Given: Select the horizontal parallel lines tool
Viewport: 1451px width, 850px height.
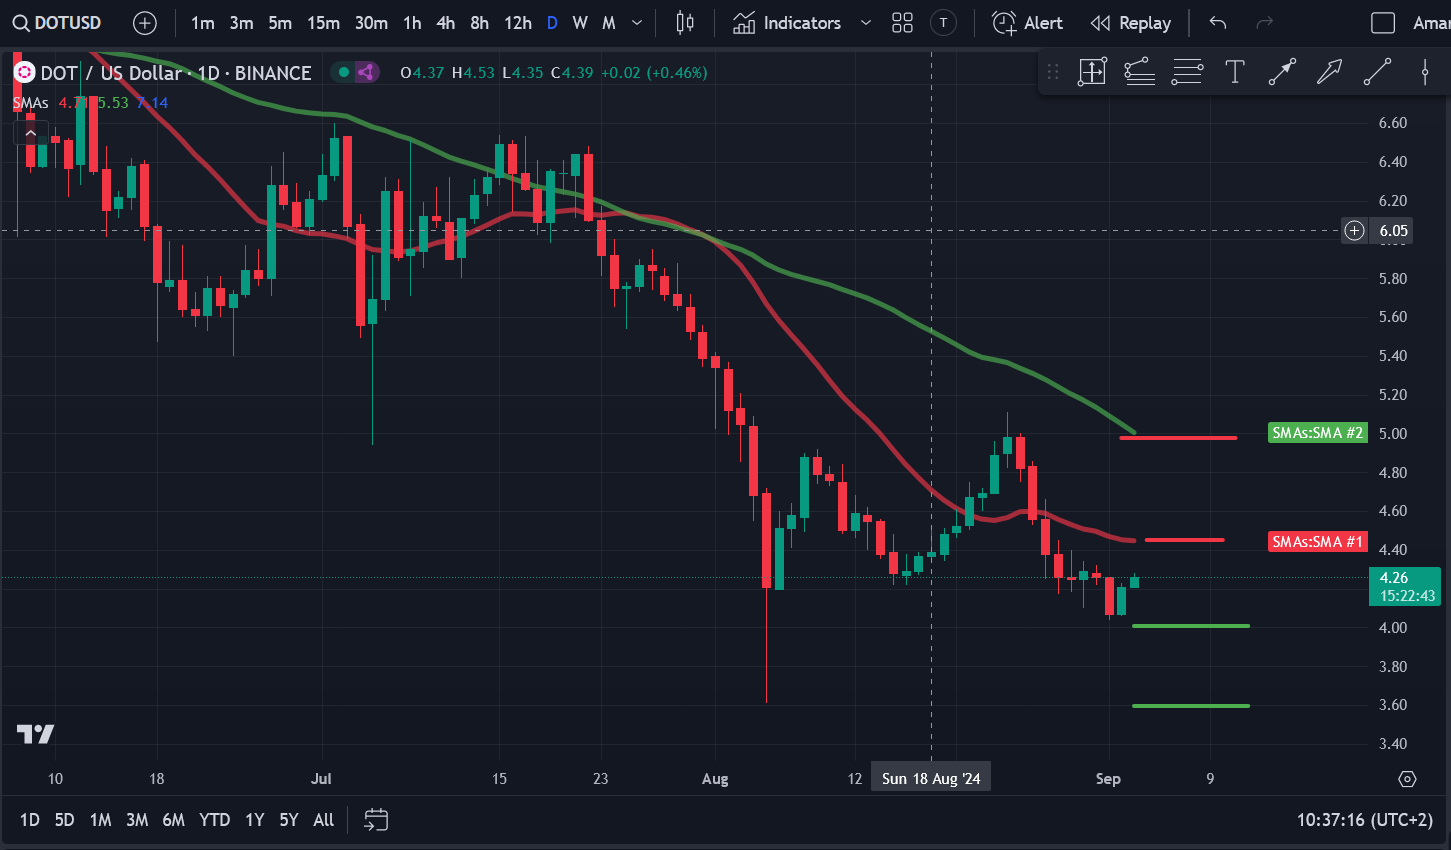Looking at the screenshot, I should coord(1187,71).
